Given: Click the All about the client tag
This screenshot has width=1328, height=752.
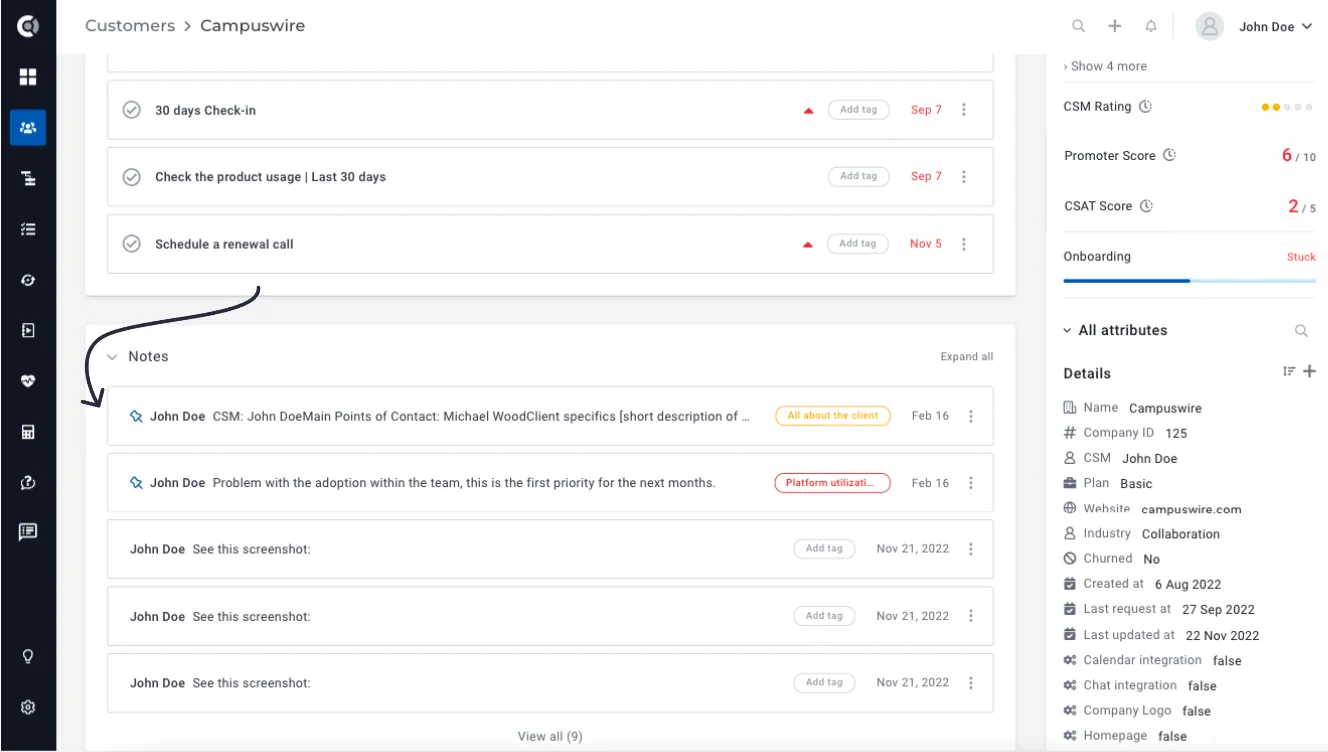Looking at the screenshot, I should 833,416.
